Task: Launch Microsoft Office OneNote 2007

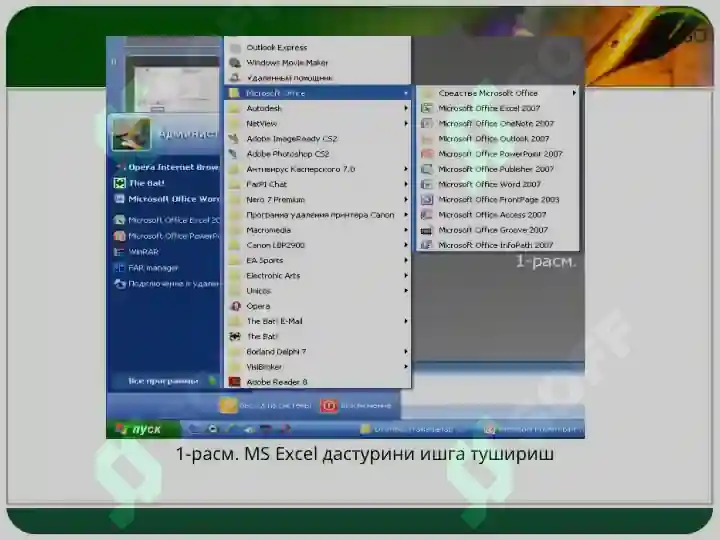Action: pos(497,124)
